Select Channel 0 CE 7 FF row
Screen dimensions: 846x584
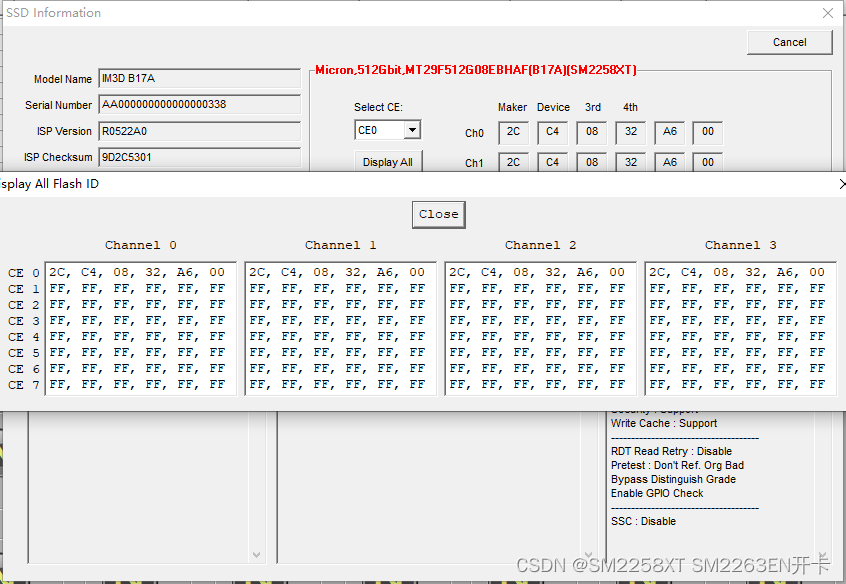[137, 385]
